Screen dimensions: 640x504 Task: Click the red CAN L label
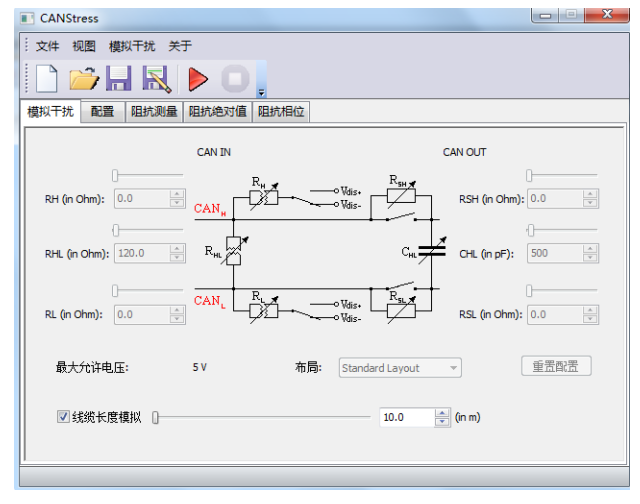(x=209, y=301)
